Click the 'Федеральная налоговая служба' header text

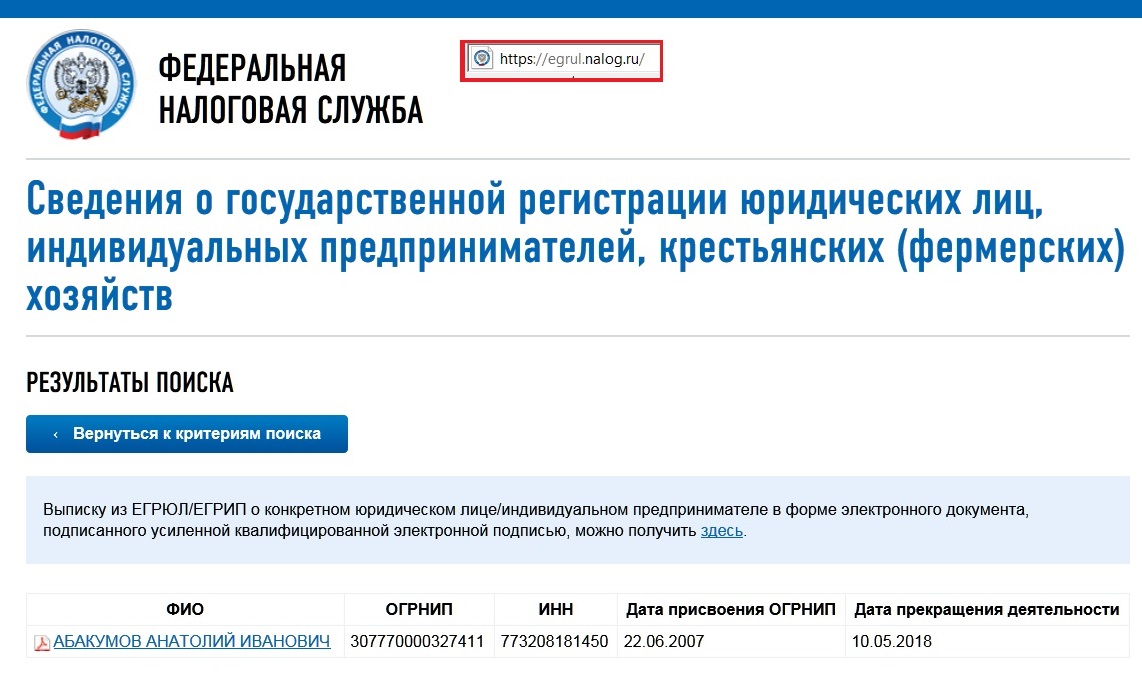(x=290, y=89)
